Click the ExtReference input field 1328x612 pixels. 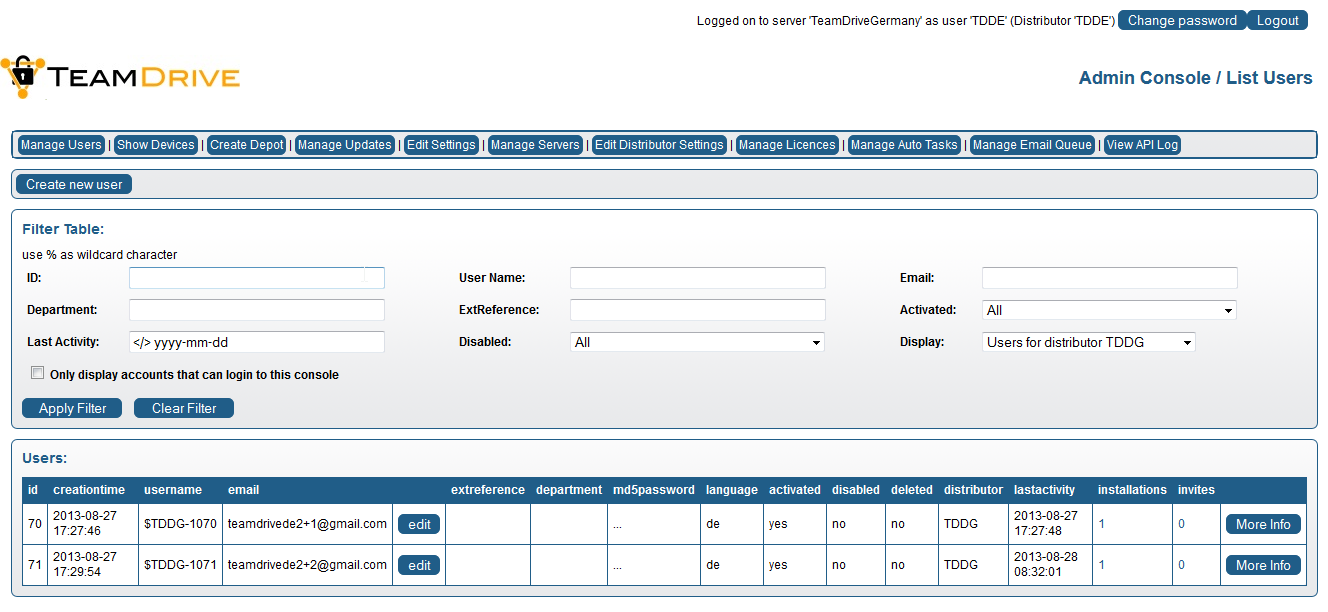point(698,310)
